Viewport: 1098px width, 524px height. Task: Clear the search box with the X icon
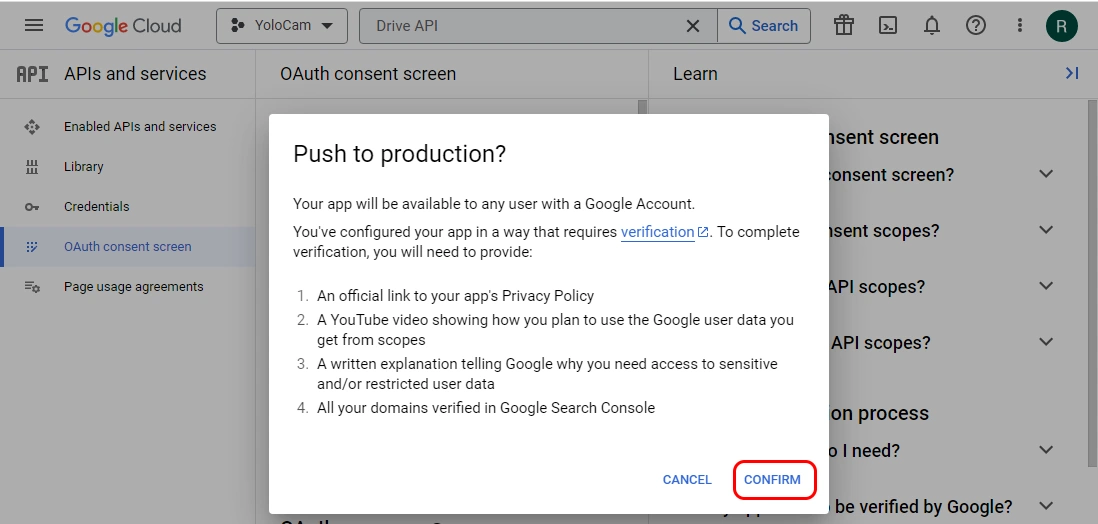pyautogui.click(x=693, y=26)
